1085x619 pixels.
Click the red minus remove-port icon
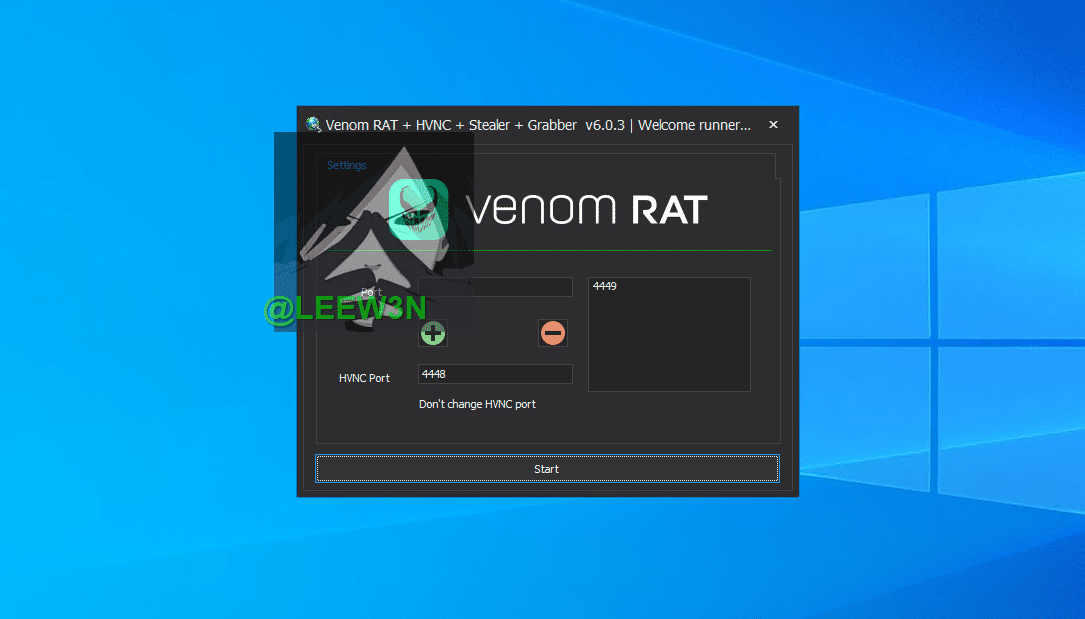(x=553, y=333)
